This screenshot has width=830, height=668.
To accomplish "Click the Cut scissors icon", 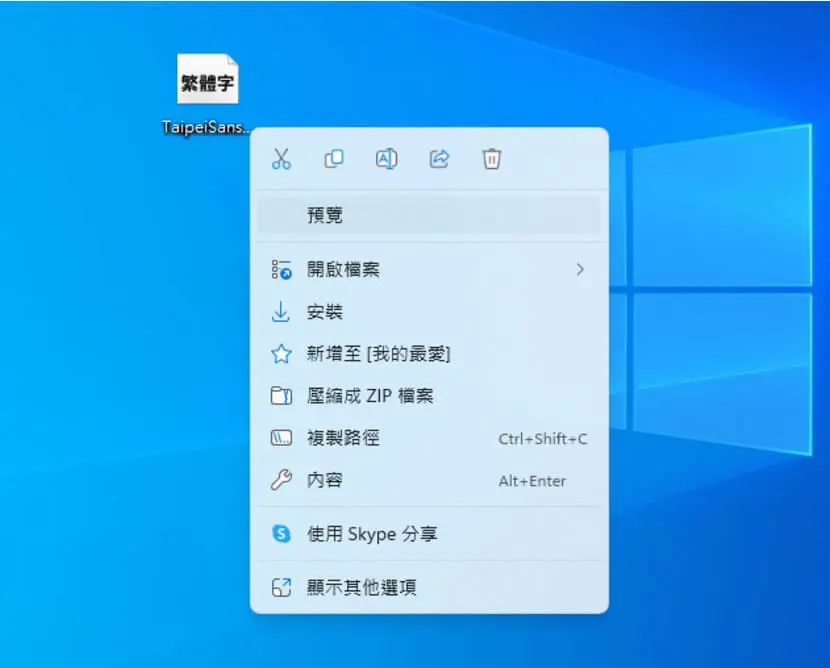I will click(x=281, y=159).
